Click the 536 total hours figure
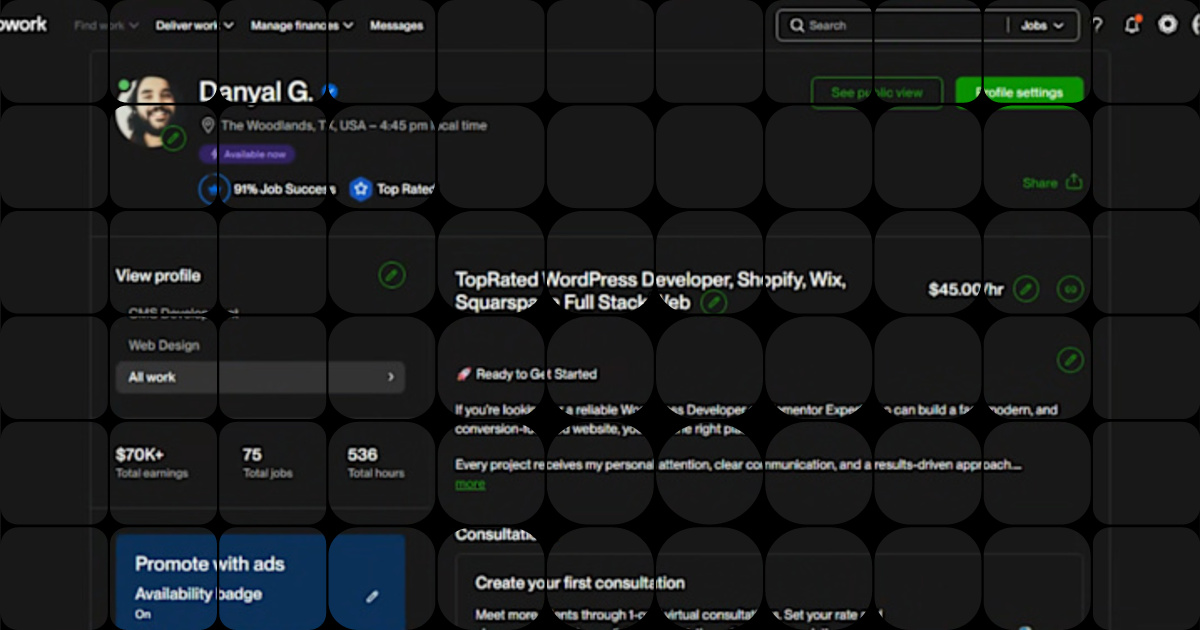Viewport: 1200px width, 630px height. pyautogui.click(x=363, y=455)
